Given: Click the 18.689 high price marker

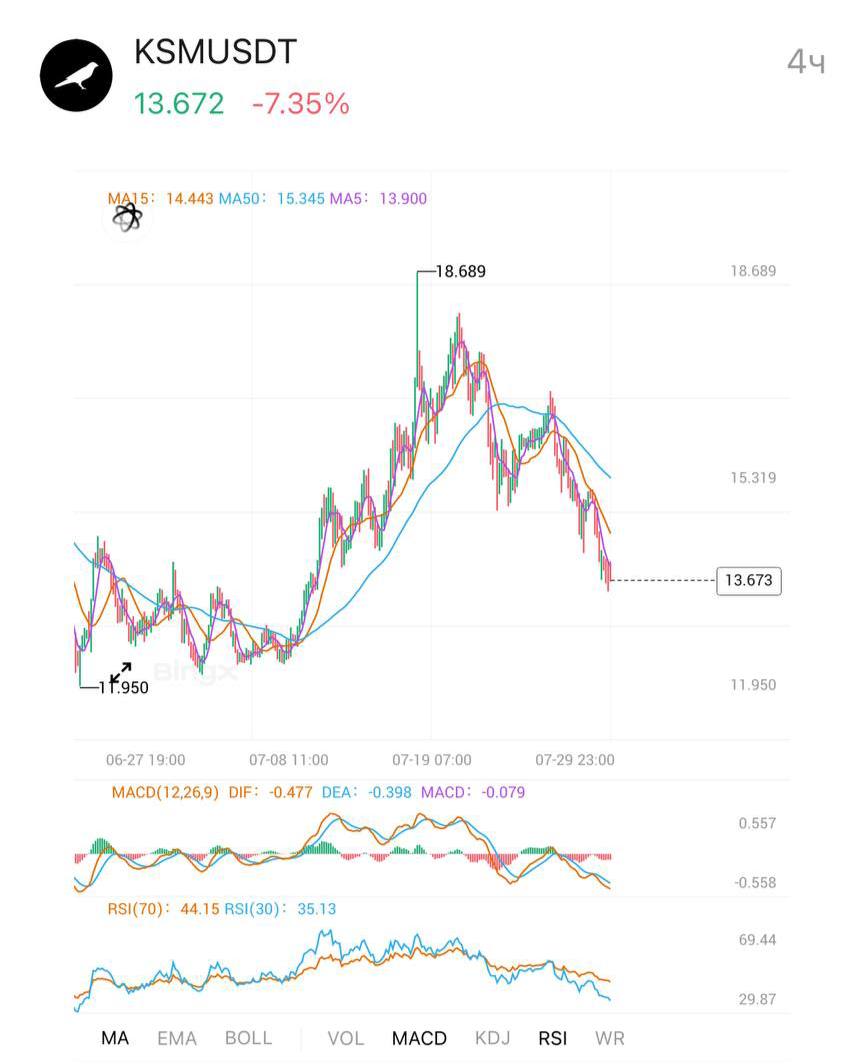Looking at the screenshot, I should tap(460, 271).
